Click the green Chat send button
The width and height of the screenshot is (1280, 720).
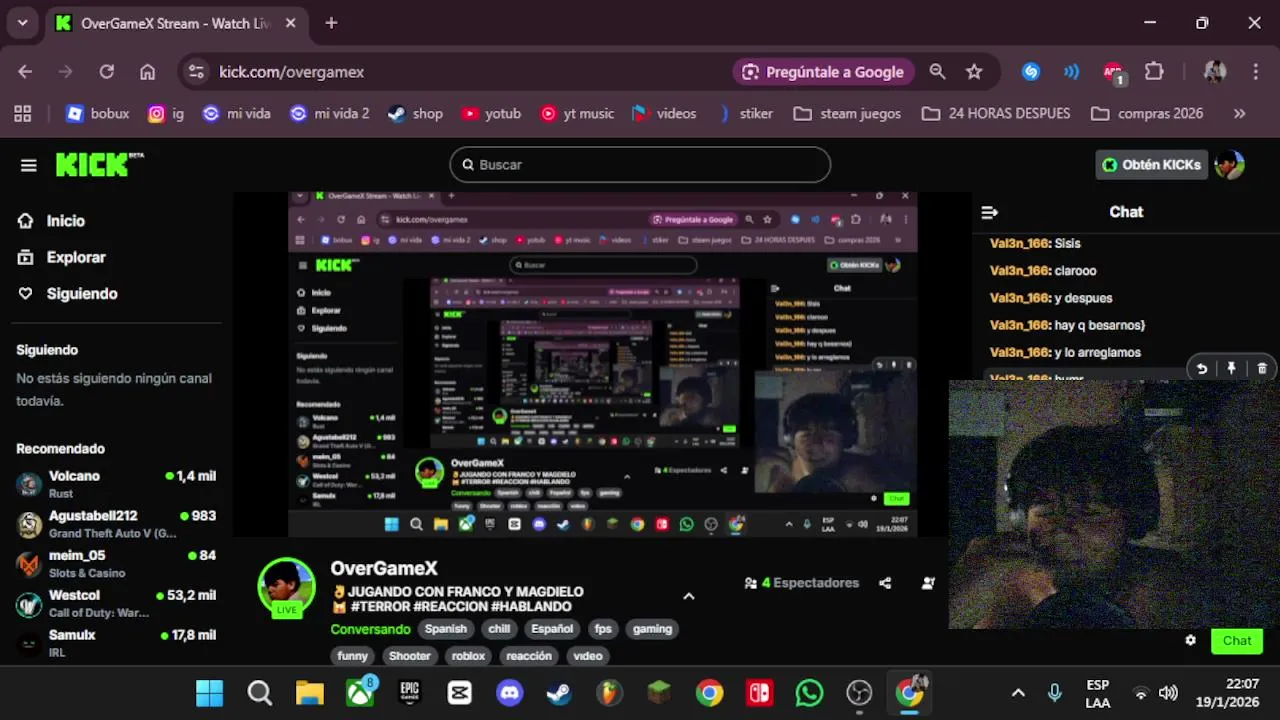1237,641
